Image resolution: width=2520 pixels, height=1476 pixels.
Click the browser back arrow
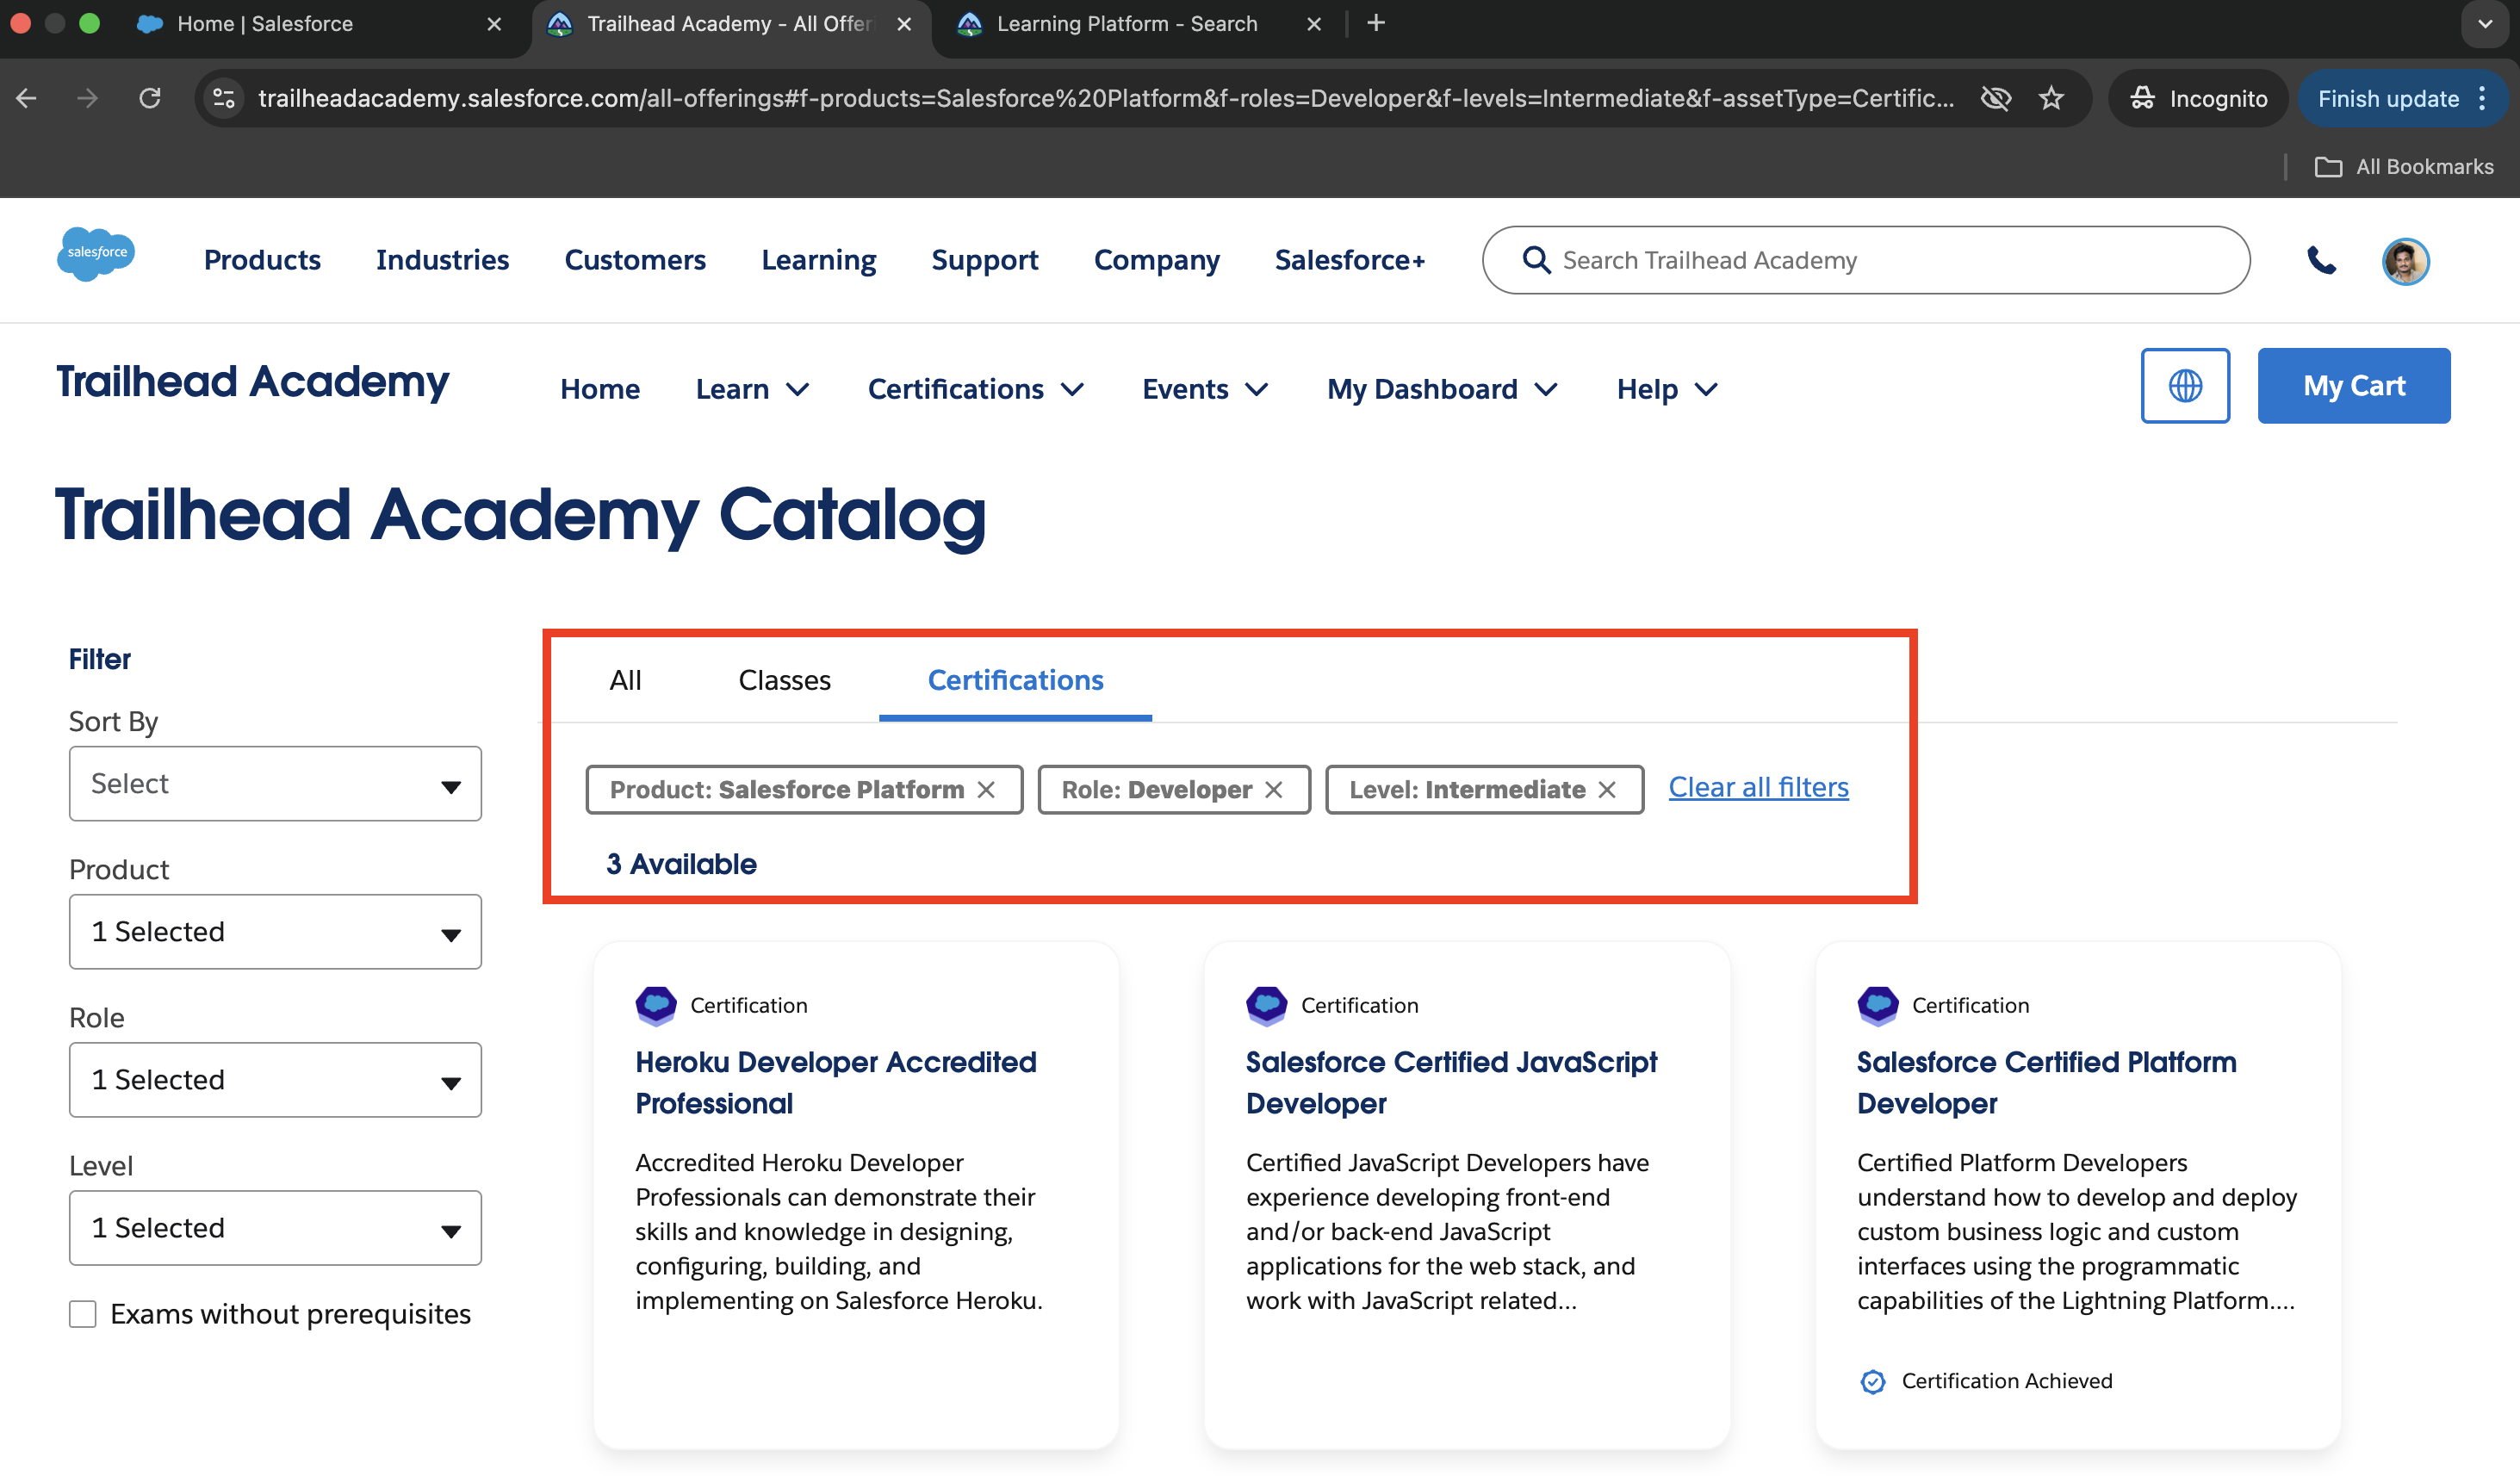27,98
